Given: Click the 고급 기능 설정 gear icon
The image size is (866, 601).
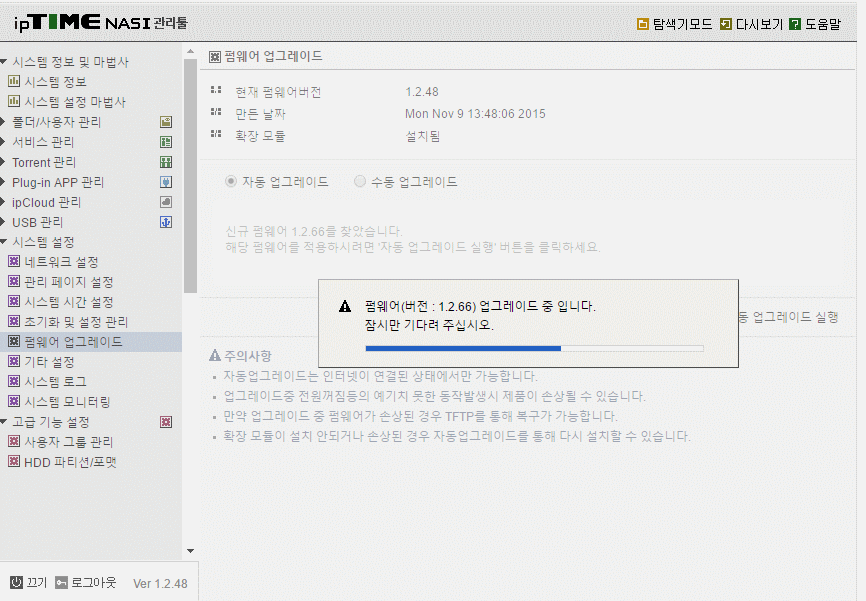Looking at the screenshot, I should click(x=166, y=422).
